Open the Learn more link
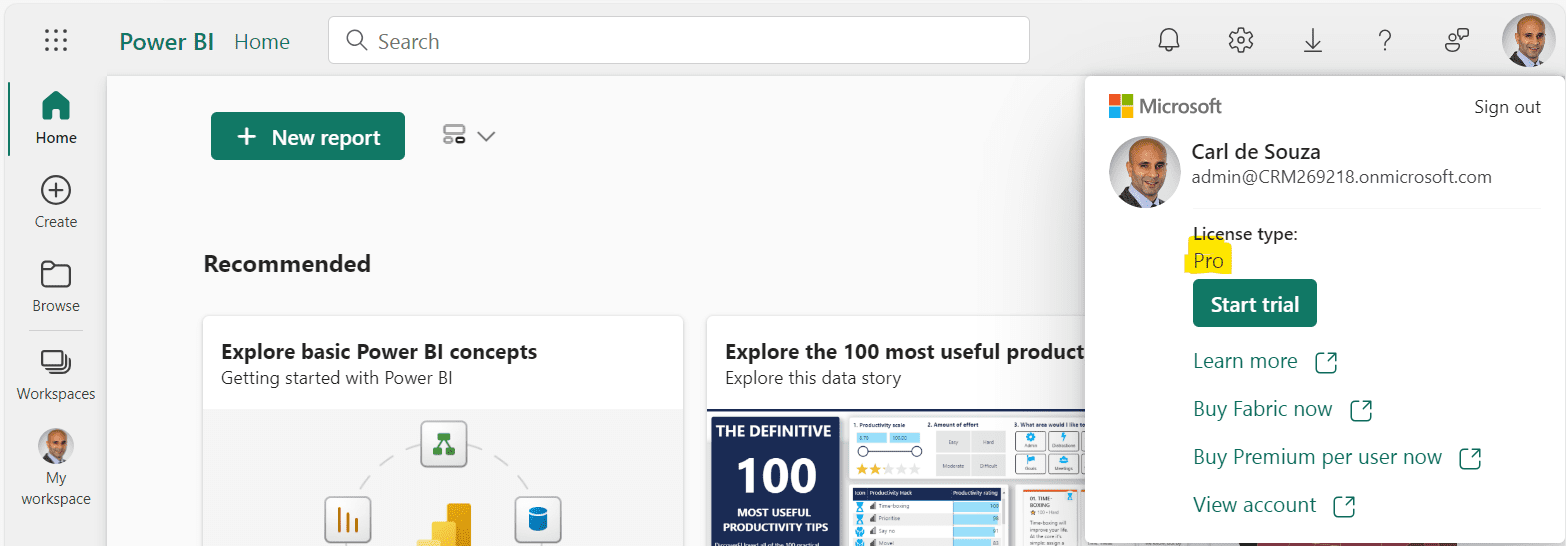This screenshot has width=1566, height=546. (x=1245, y=361)
